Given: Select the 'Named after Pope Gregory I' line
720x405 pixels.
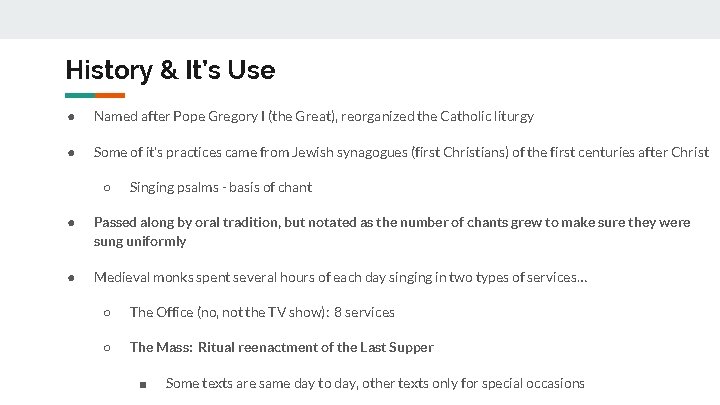Looking at the screenshot, I should pyautogui.click(x=313, y=116).
